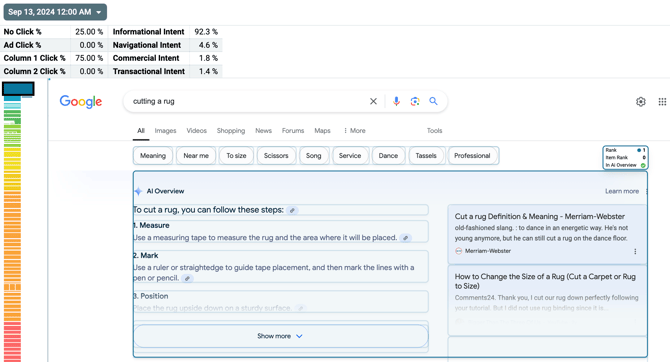The image size is (670, 362).
Task: Click the Merriam-Webster favicon icon
Action: pos(458,251)
